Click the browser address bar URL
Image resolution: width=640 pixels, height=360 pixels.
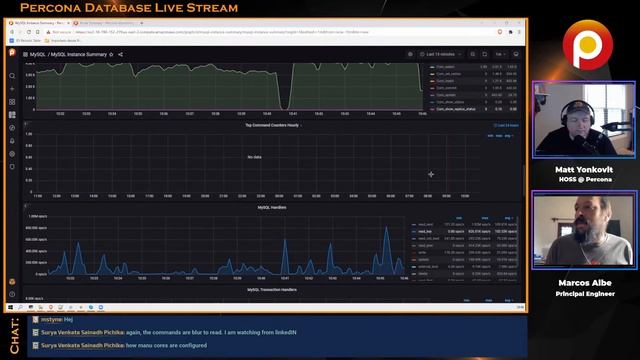(222, 32)
